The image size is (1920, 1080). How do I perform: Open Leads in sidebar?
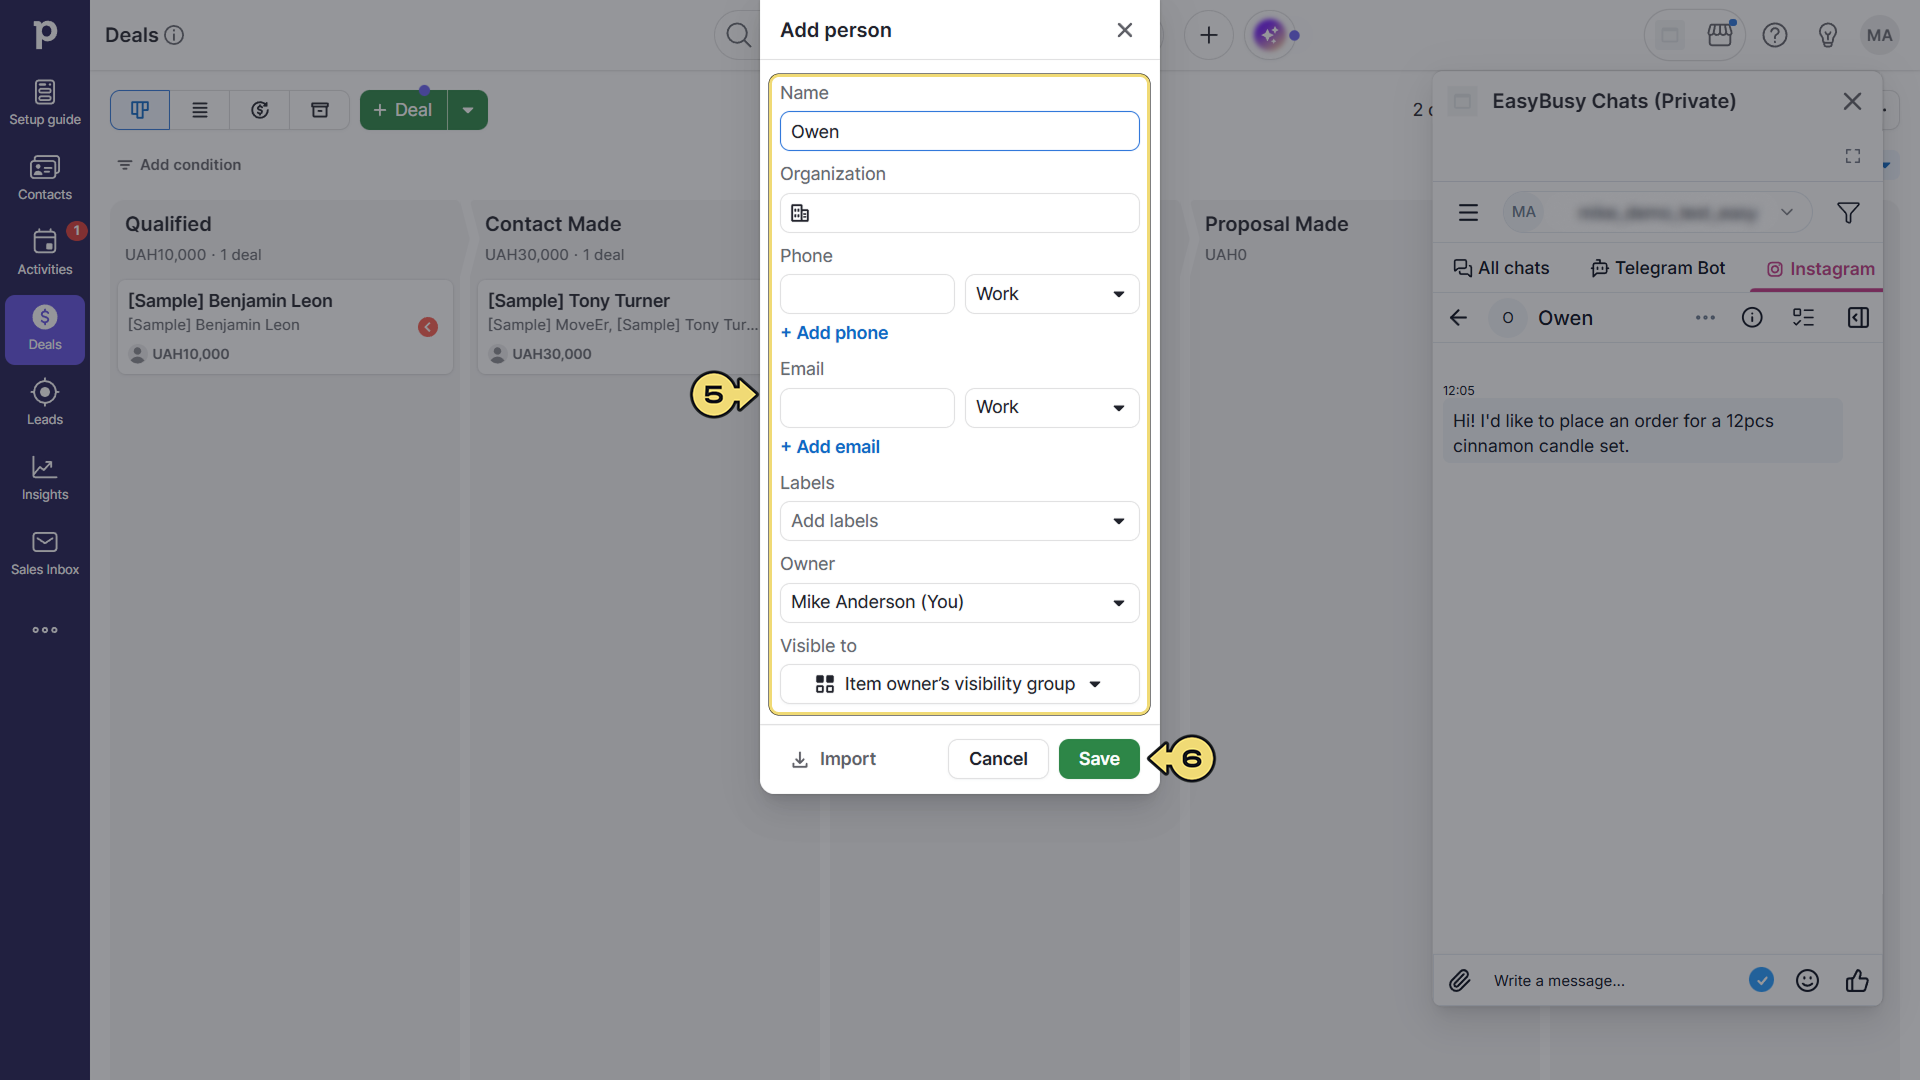click(45, 403)
